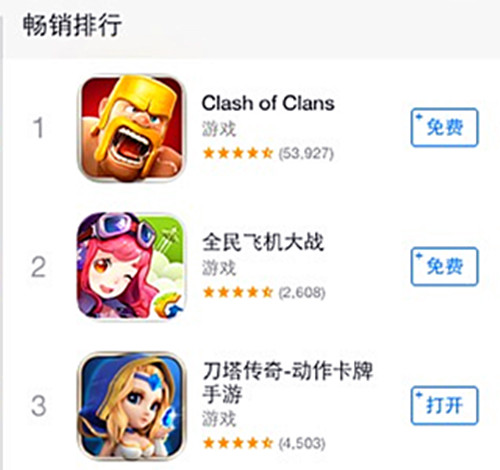Select the Clash of Clans title text

[x=268, y=103]
